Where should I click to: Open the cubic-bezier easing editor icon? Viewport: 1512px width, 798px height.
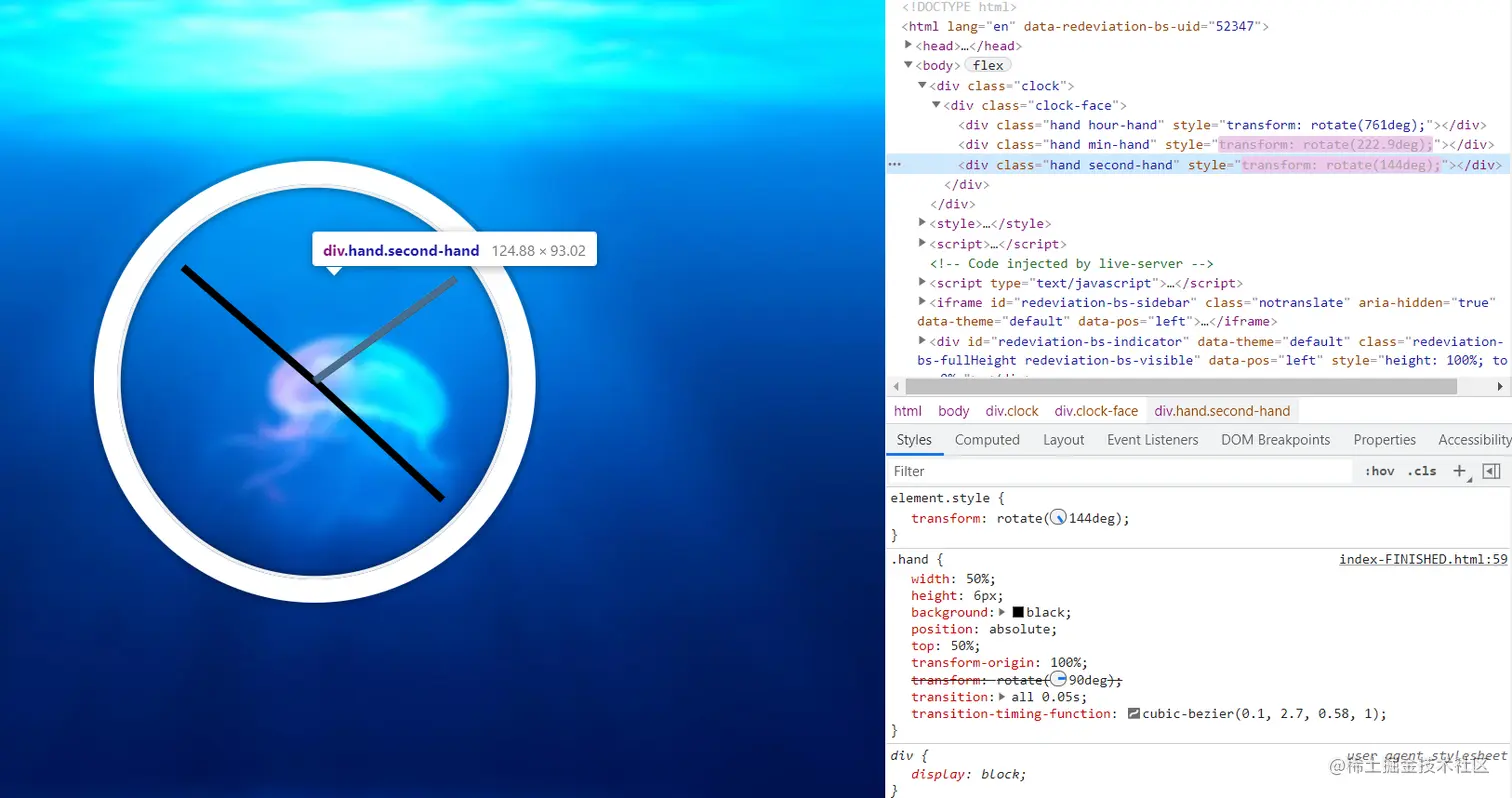point(1134,714)
